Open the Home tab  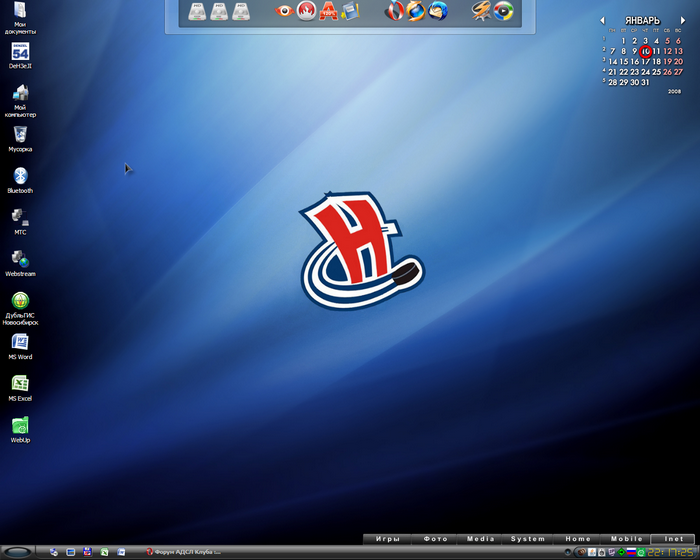tap(578, 539)
